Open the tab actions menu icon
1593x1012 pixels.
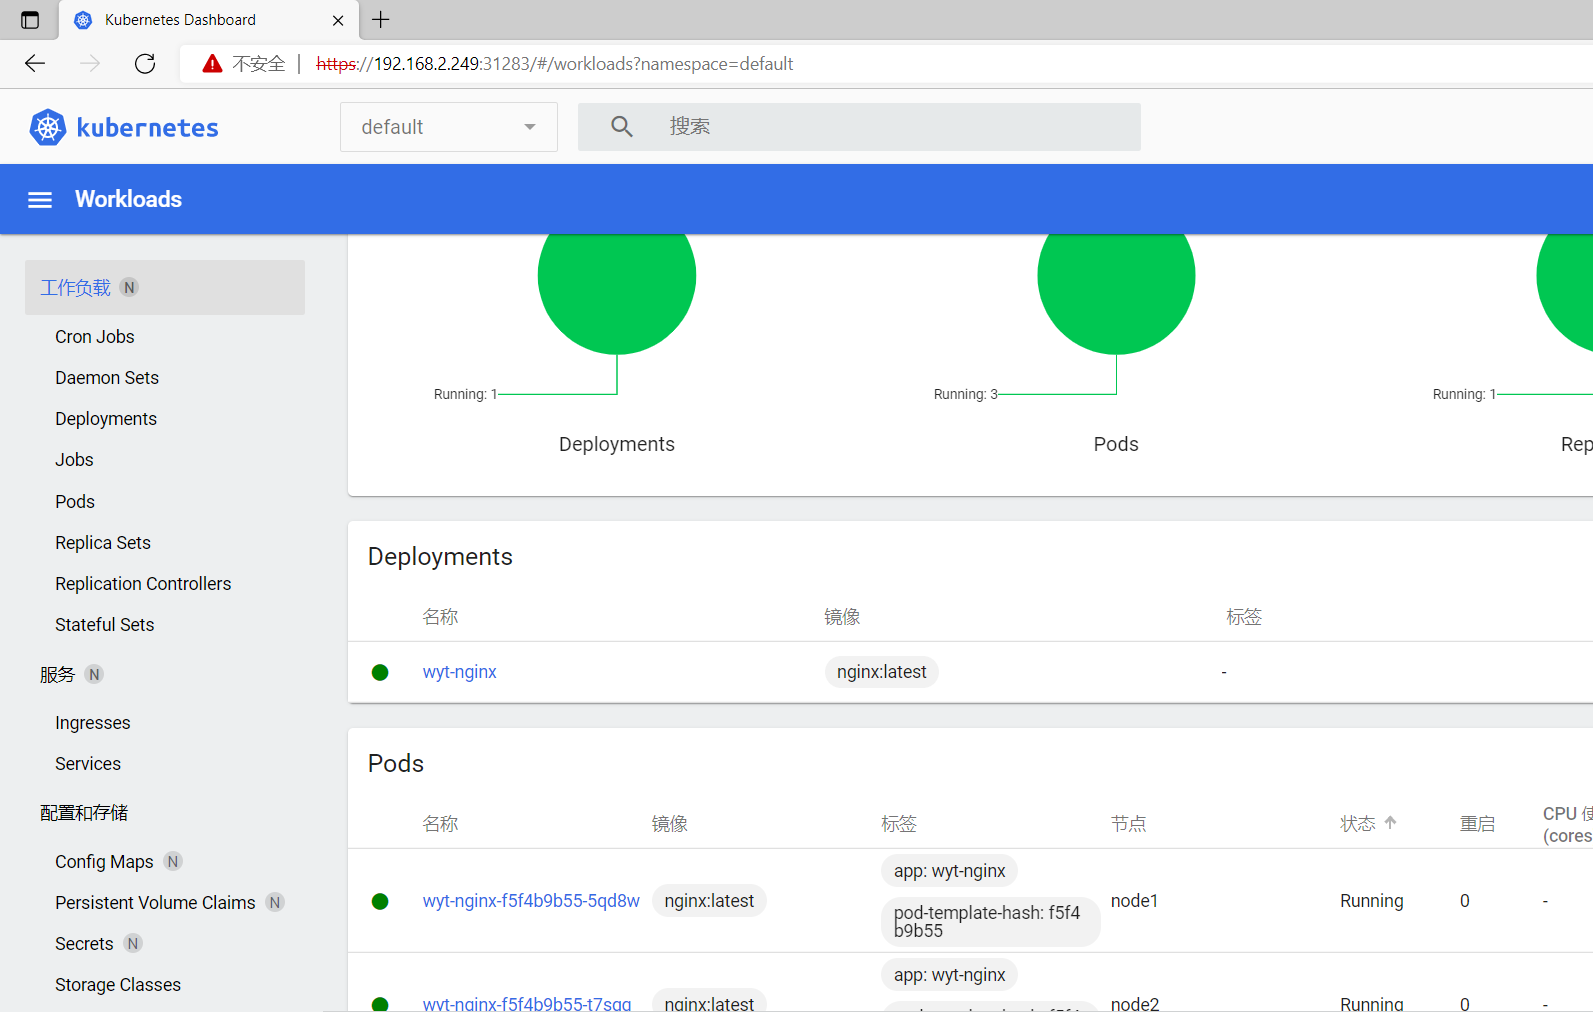pos(30,20)
